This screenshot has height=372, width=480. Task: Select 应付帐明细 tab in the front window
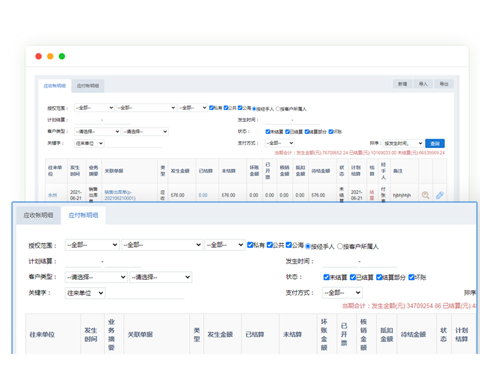[83, 215]
